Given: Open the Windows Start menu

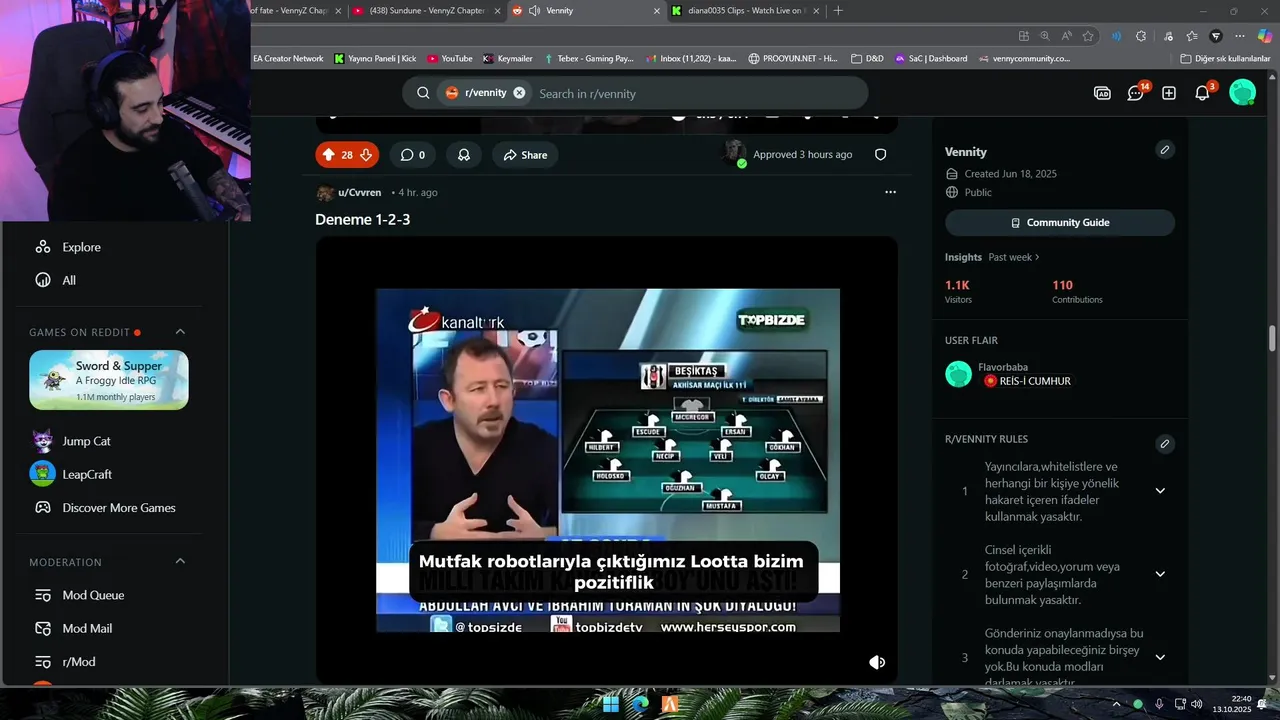Looking at the screenshot, I should (x=611, y=703).
